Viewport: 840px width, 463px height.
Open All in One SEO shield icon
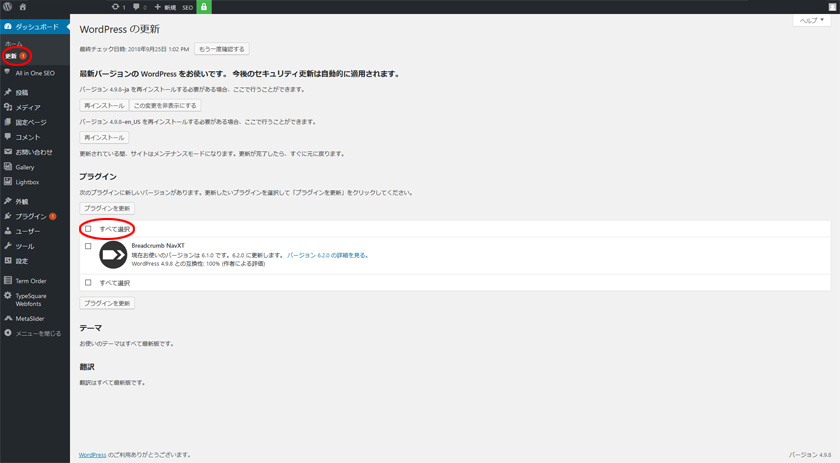click(8, 72)
